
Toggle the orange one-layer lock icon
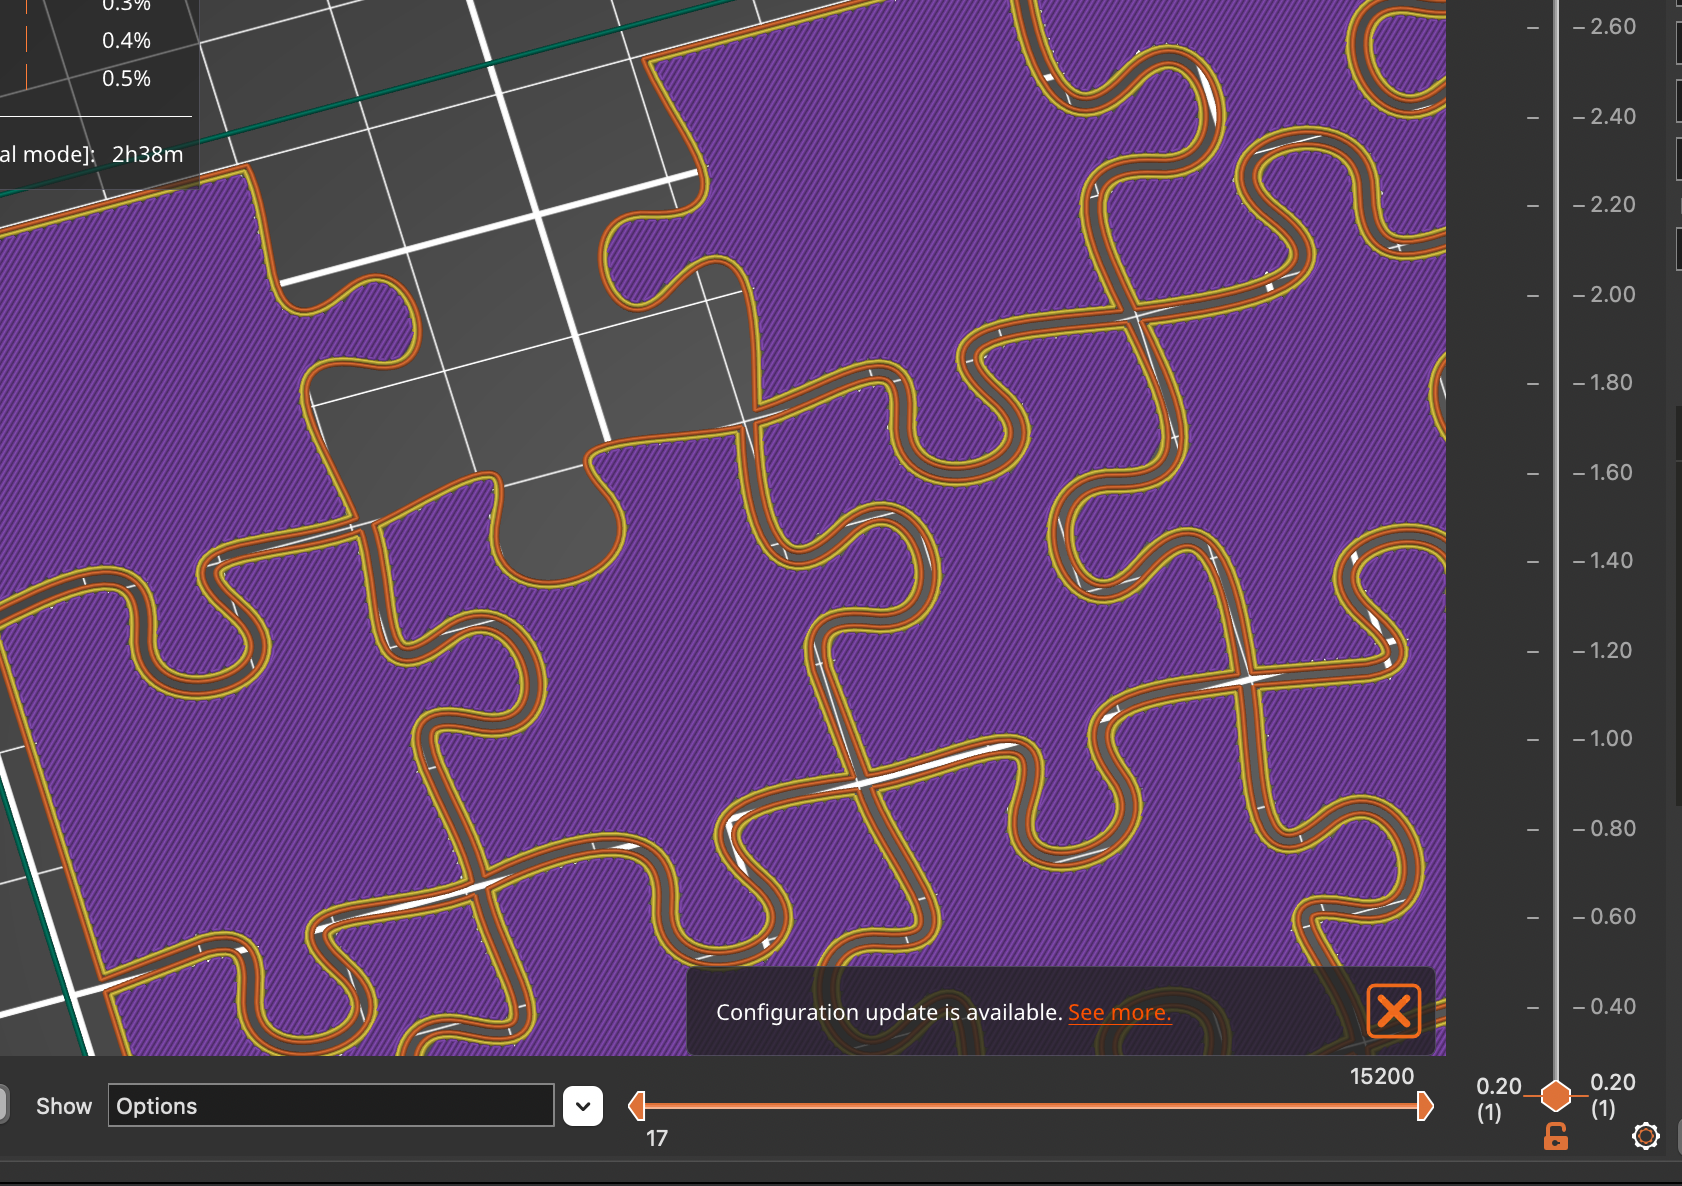click(x=1555, y=1136)
